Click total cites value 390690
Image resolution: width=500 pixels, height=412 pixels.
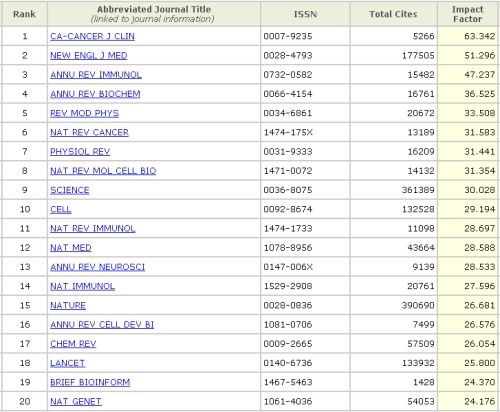click(418, 305)
